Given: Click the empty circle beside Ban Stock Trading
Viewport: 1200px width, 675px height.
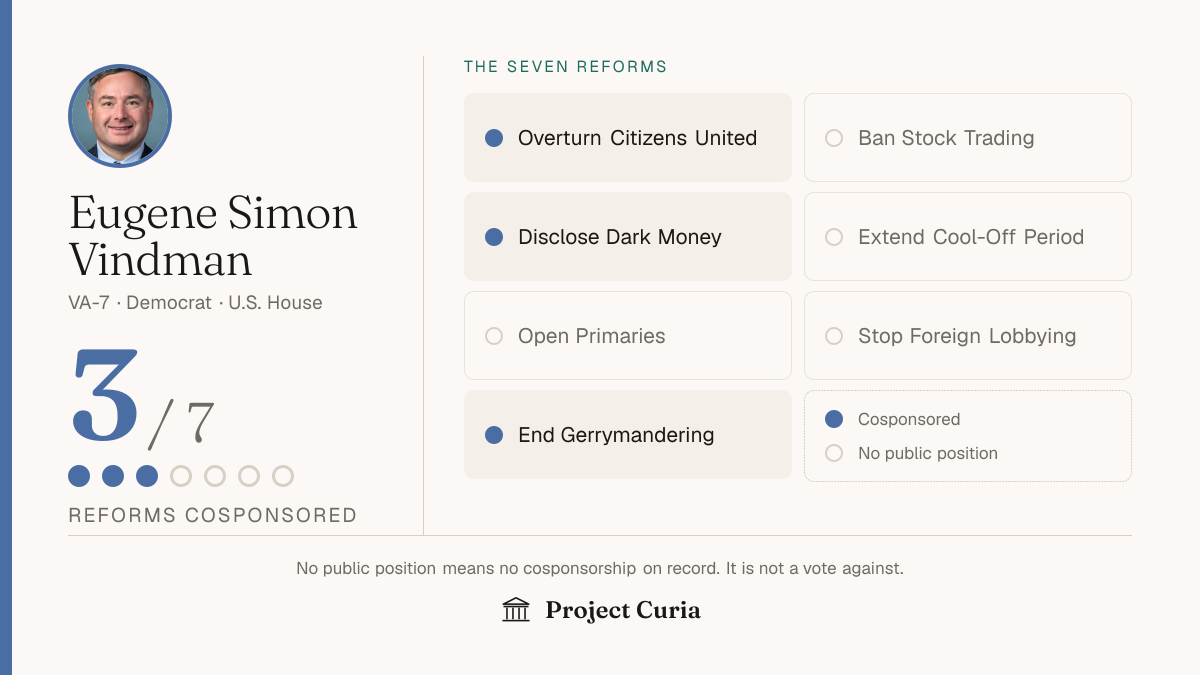Looking at the screenshot, I should 834,138.
